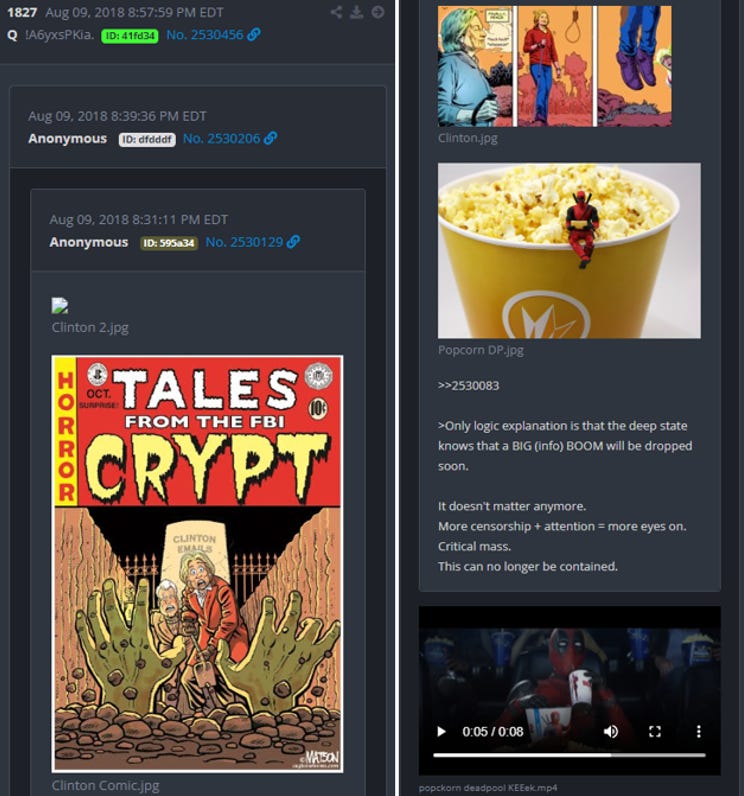Open the Popcorn DP.jpg image
Image resolution: width=744 pixels, height=796 pixels.
(569, 250)
